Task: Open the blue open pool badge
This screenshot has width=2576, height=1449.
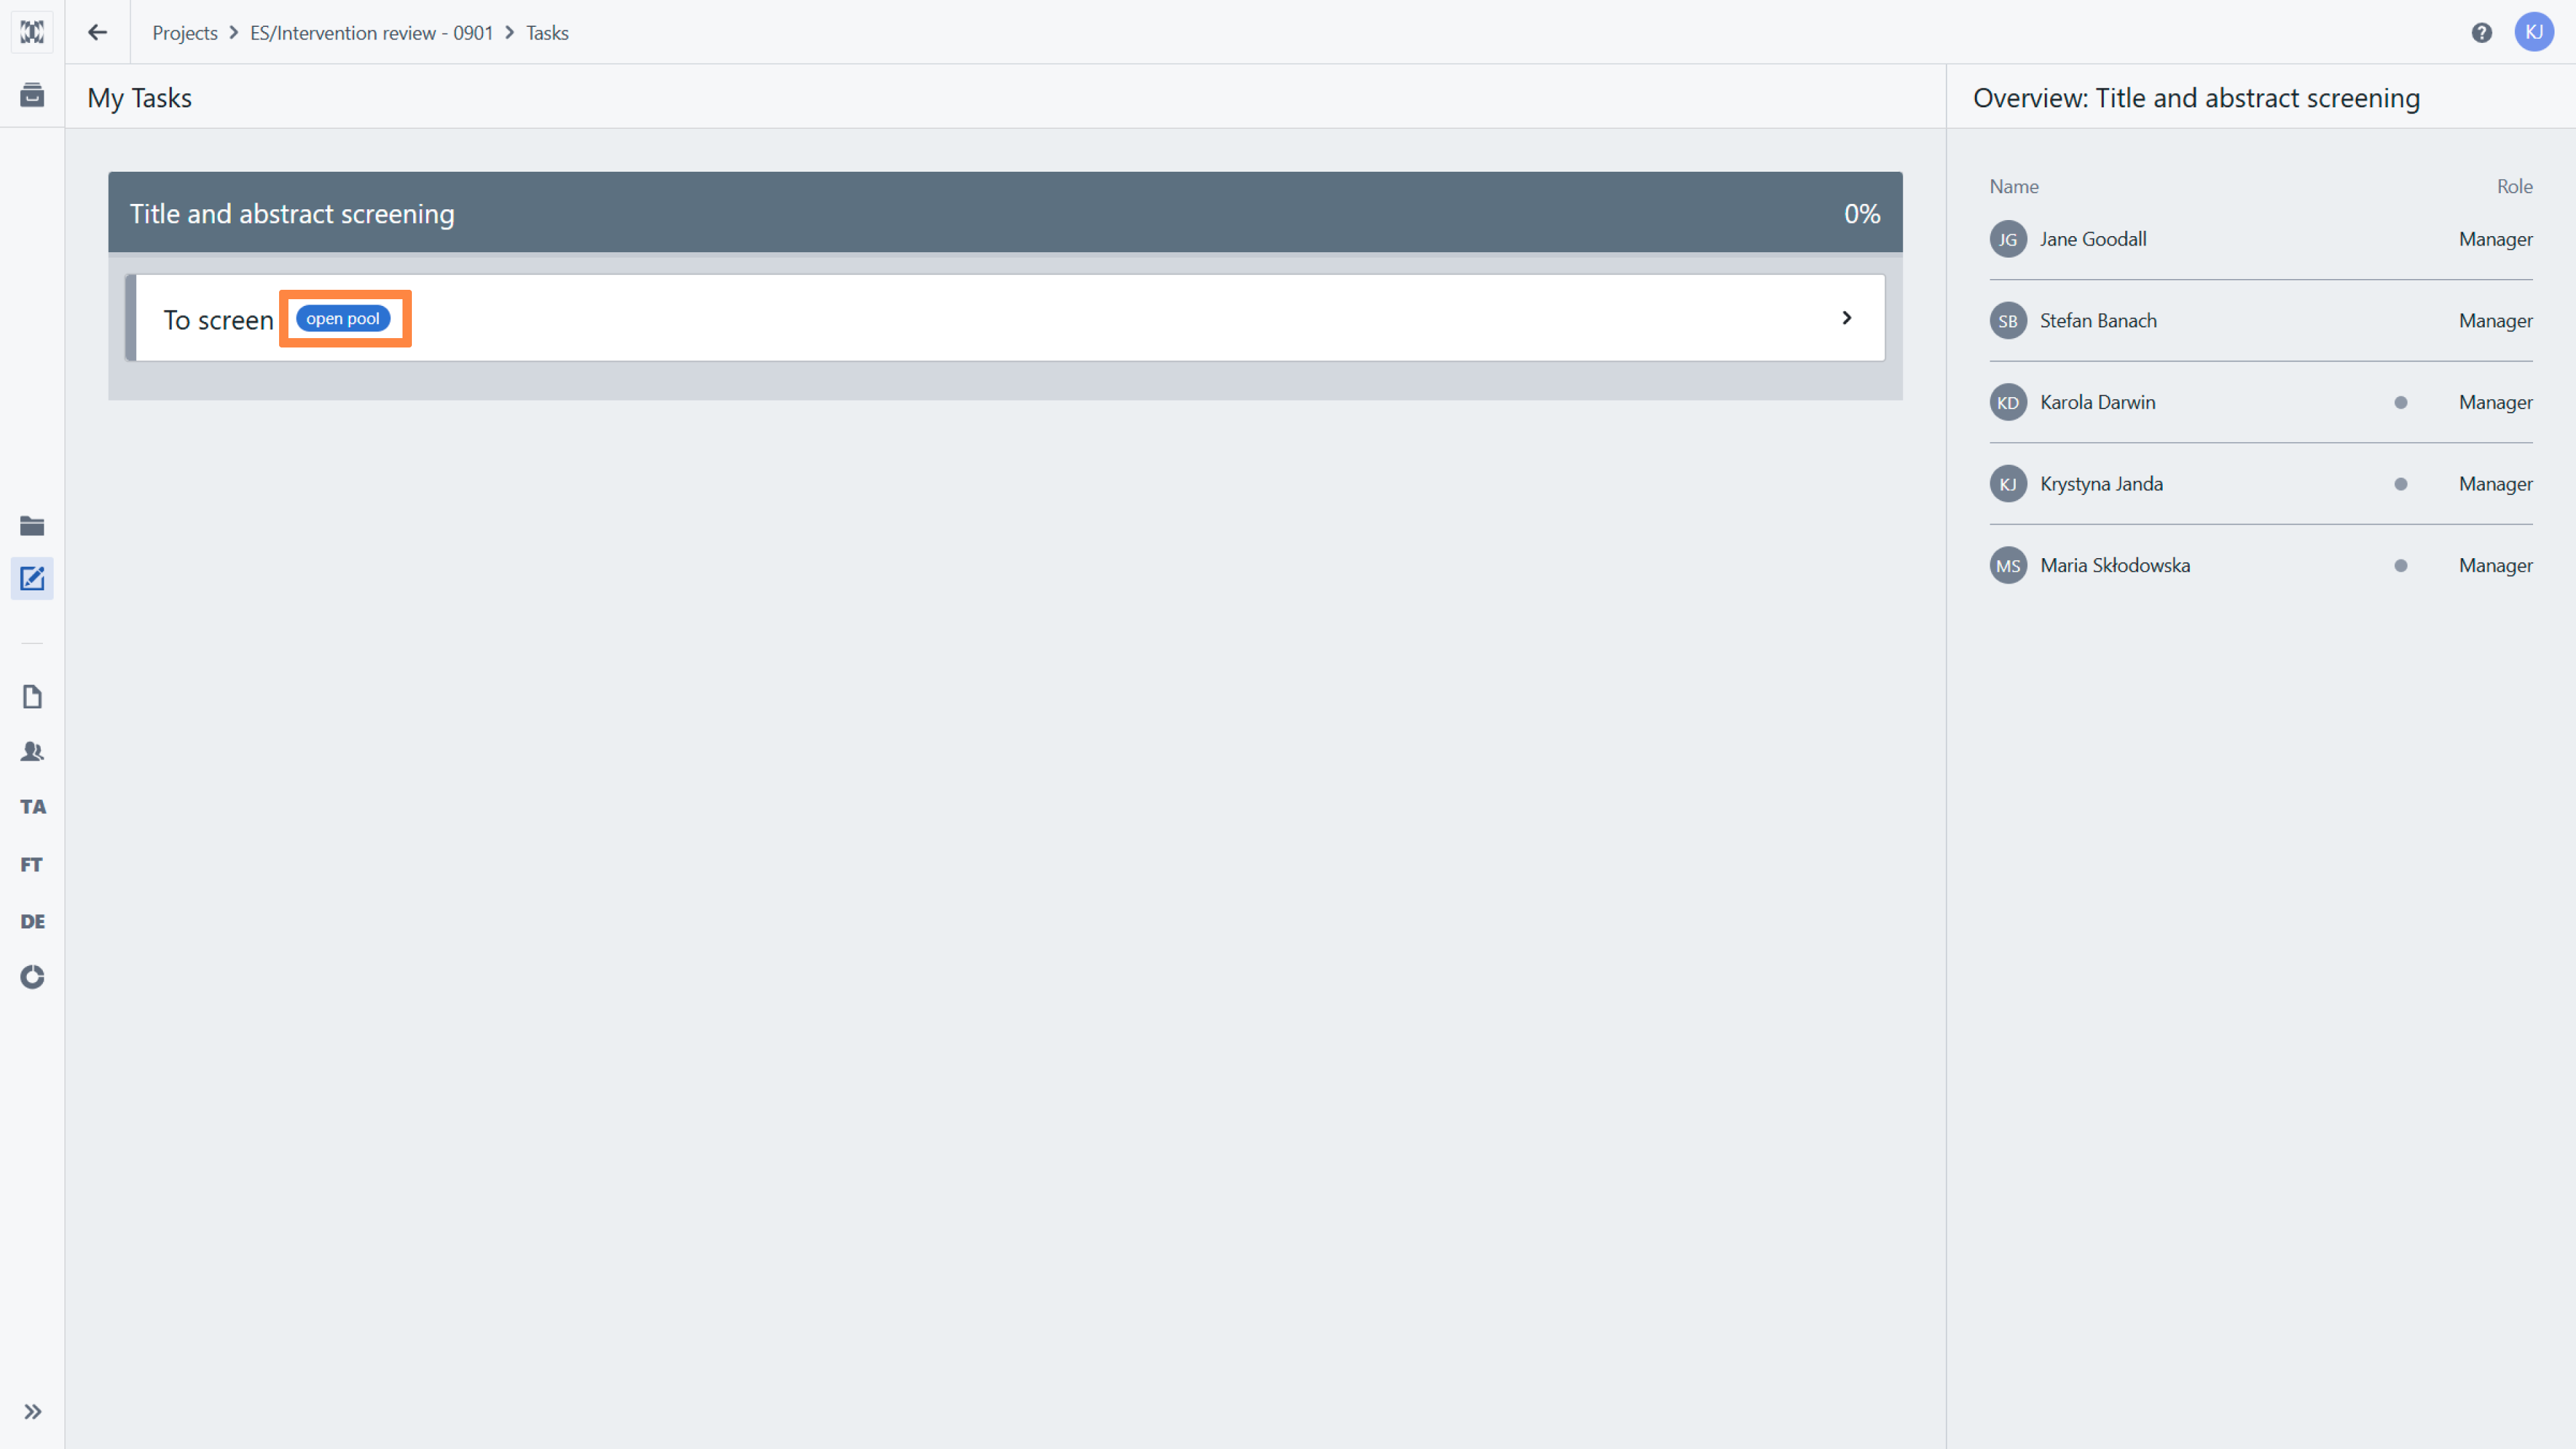Action: (x=343, y=318)
